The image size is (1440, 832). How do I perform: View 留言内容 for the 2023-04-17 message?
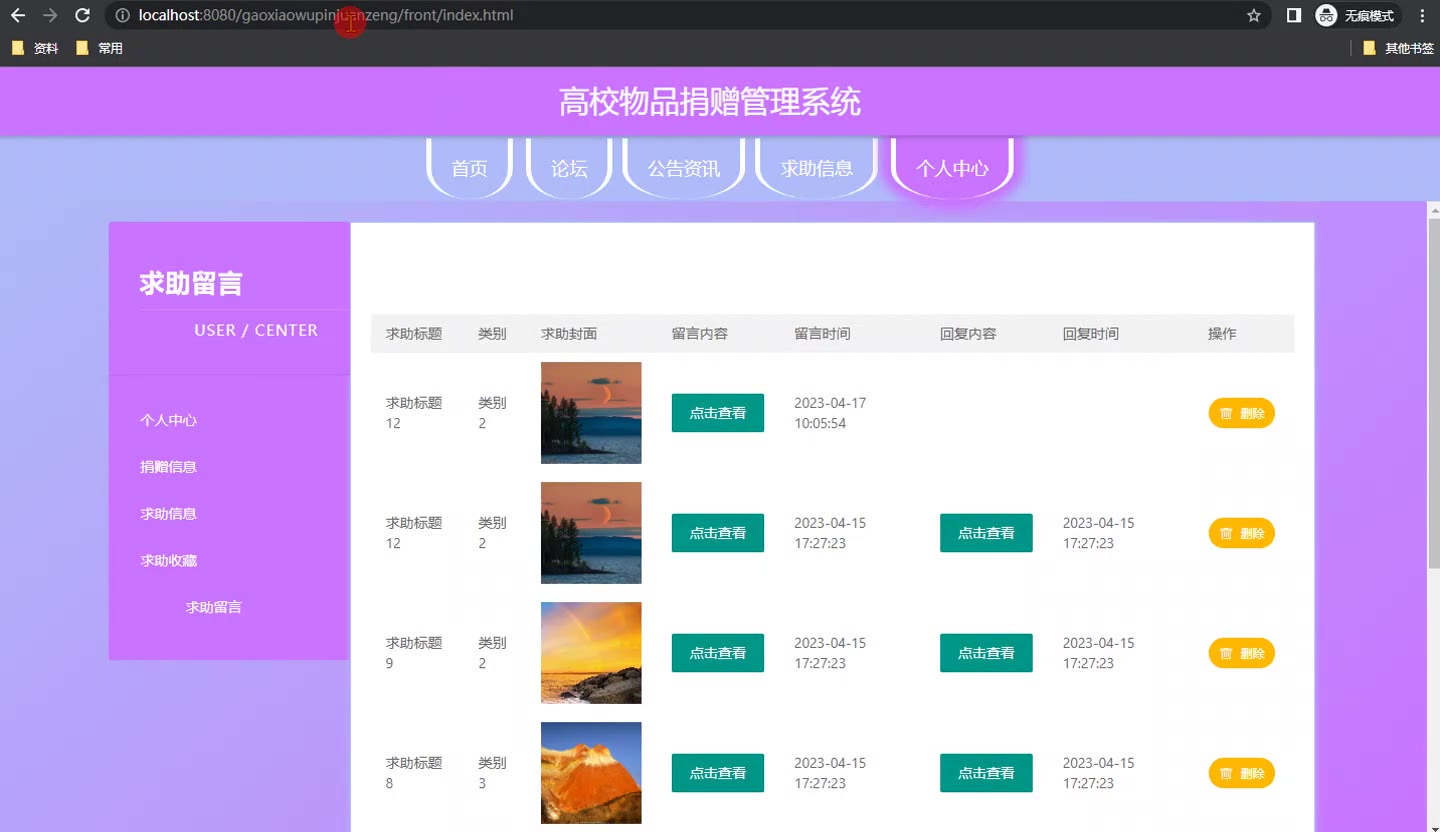point(718,413)
